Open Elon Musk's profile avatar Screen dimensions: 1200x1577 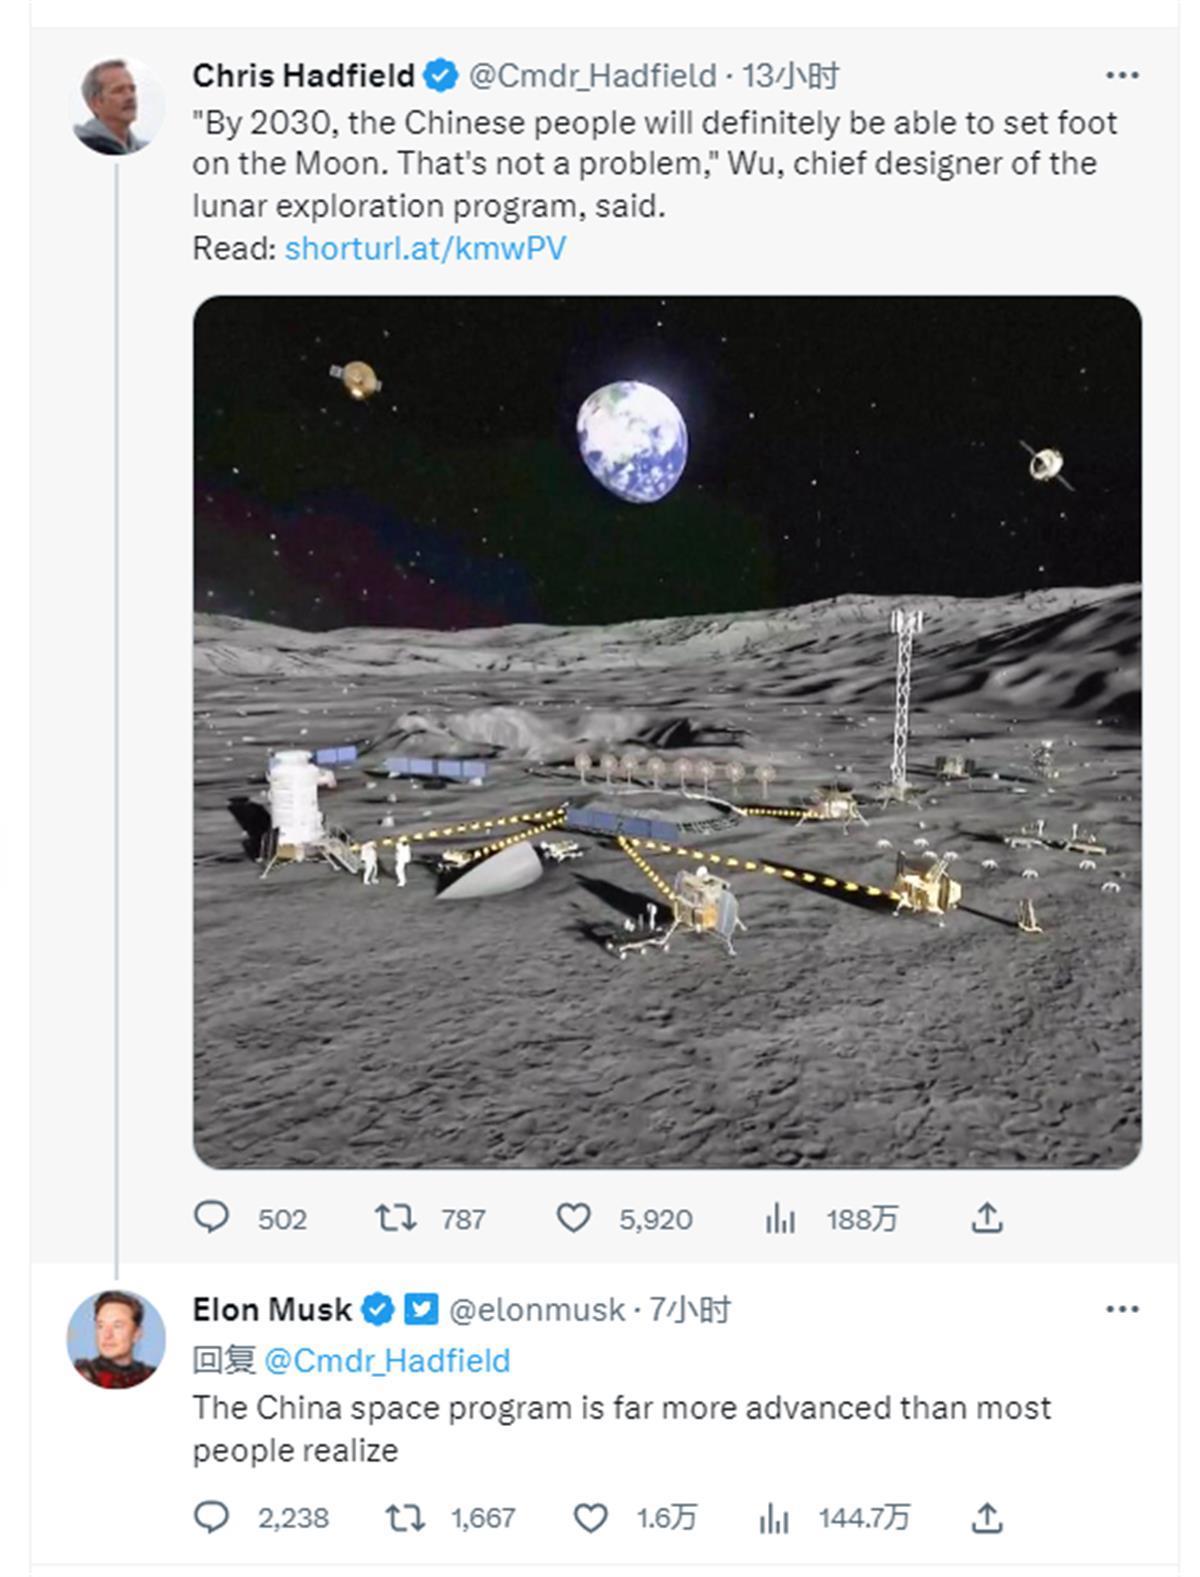tap(116, 1339)
